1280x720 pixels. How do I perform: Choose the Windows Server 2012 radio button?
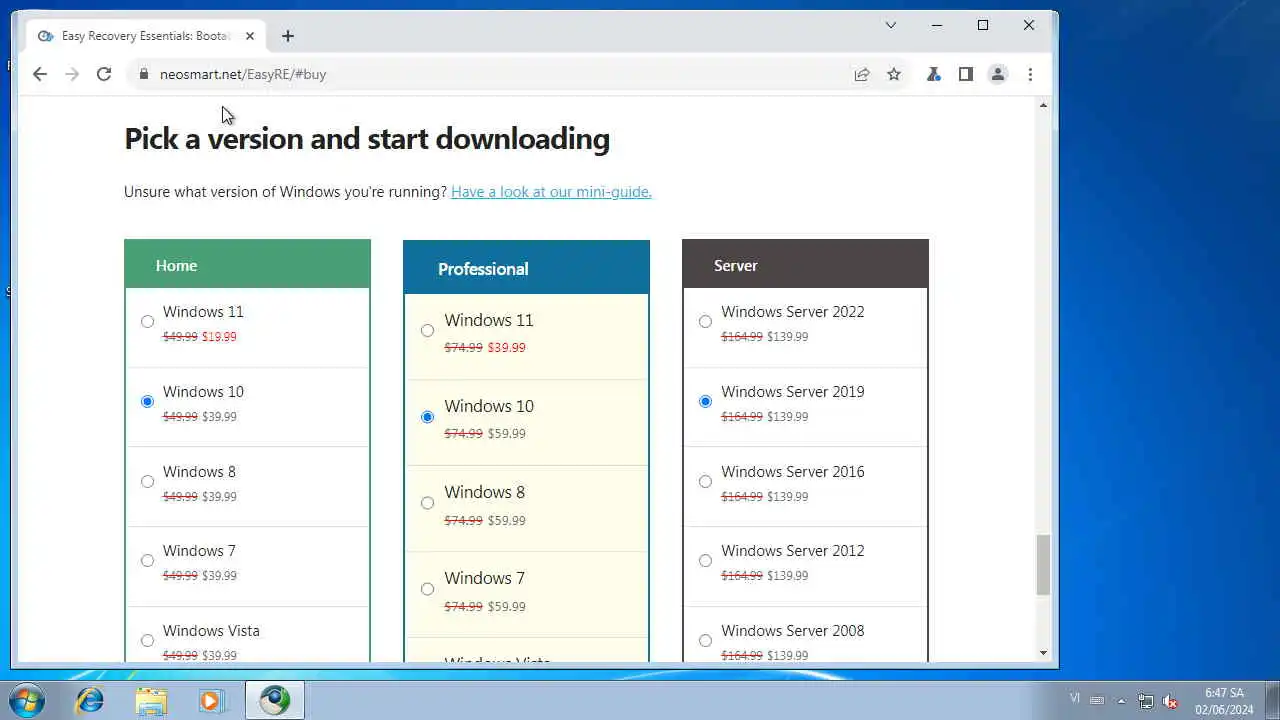(x=706, y=560)
